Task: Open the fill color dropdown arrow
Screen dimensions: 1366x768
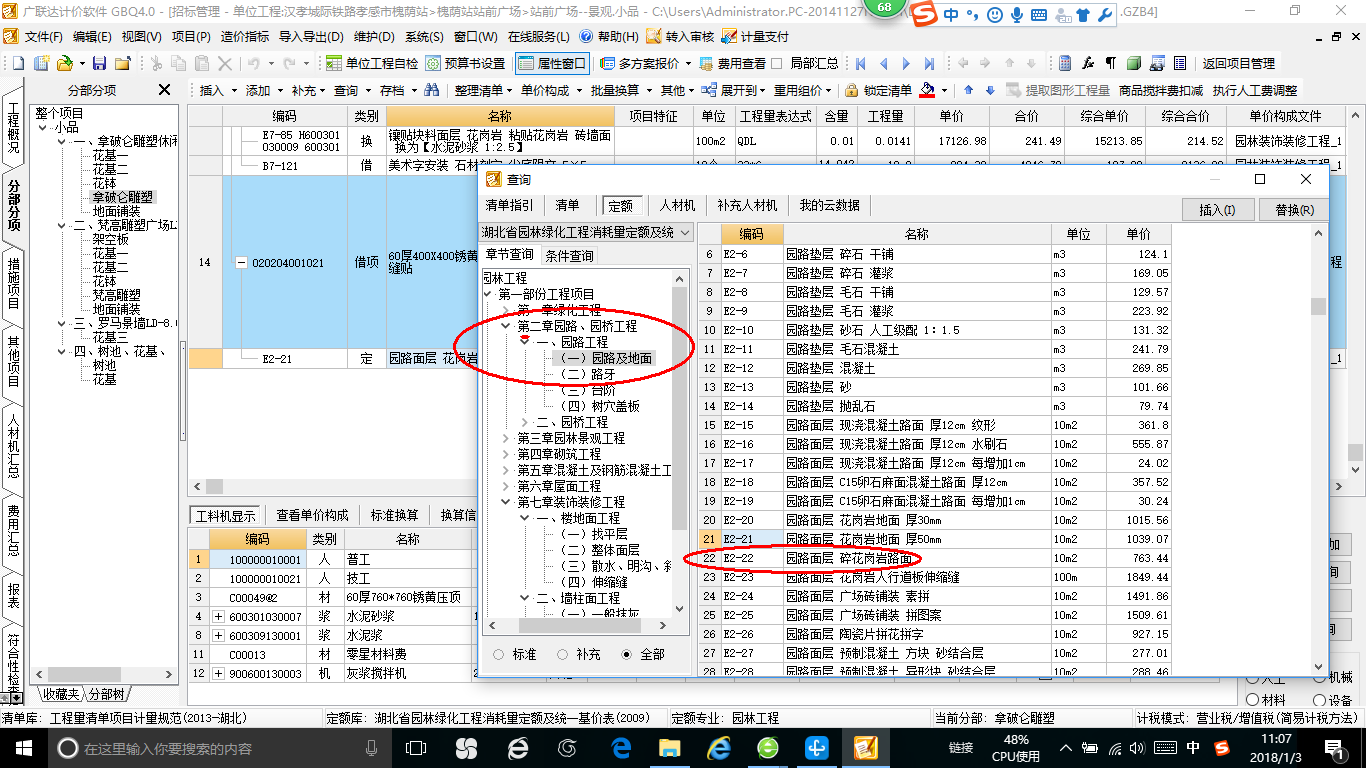Action: click(x=944, y=90)
